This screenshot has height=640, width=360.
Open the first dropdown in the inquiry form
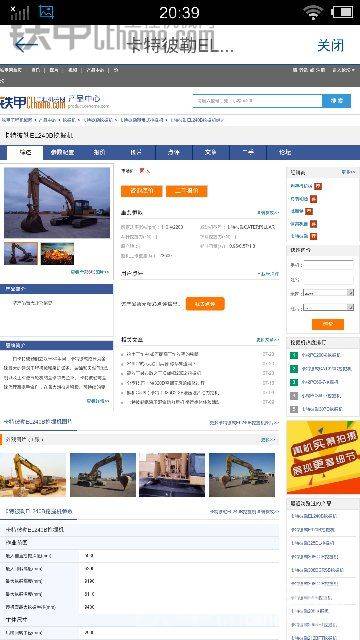tap(329, 293)
